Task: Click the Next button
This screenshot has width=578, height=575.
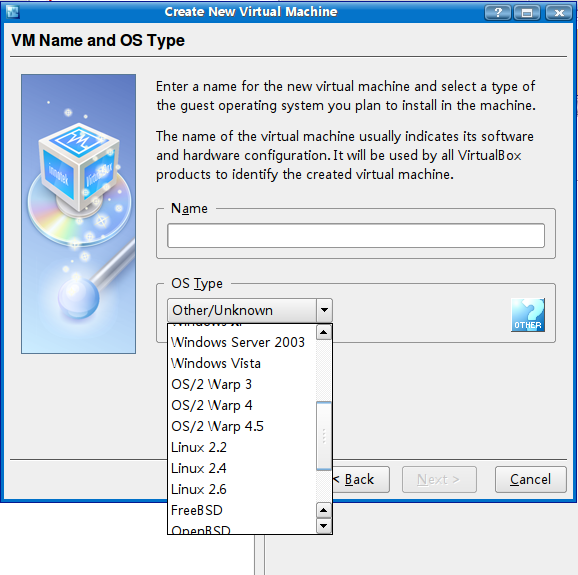Action: click(439, 480)
